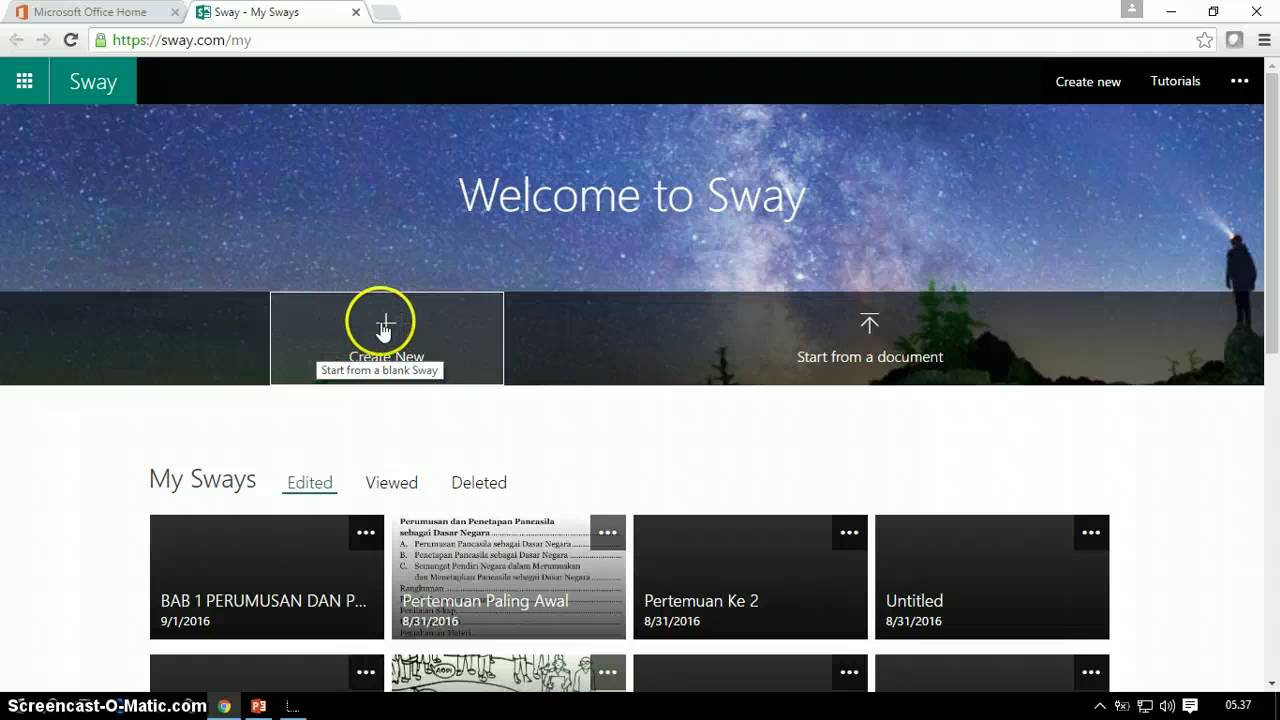The width and height of the screenshot is (1280, 720).
Task: Open the Untitled Sway card
Action: [x=992, y=577]
